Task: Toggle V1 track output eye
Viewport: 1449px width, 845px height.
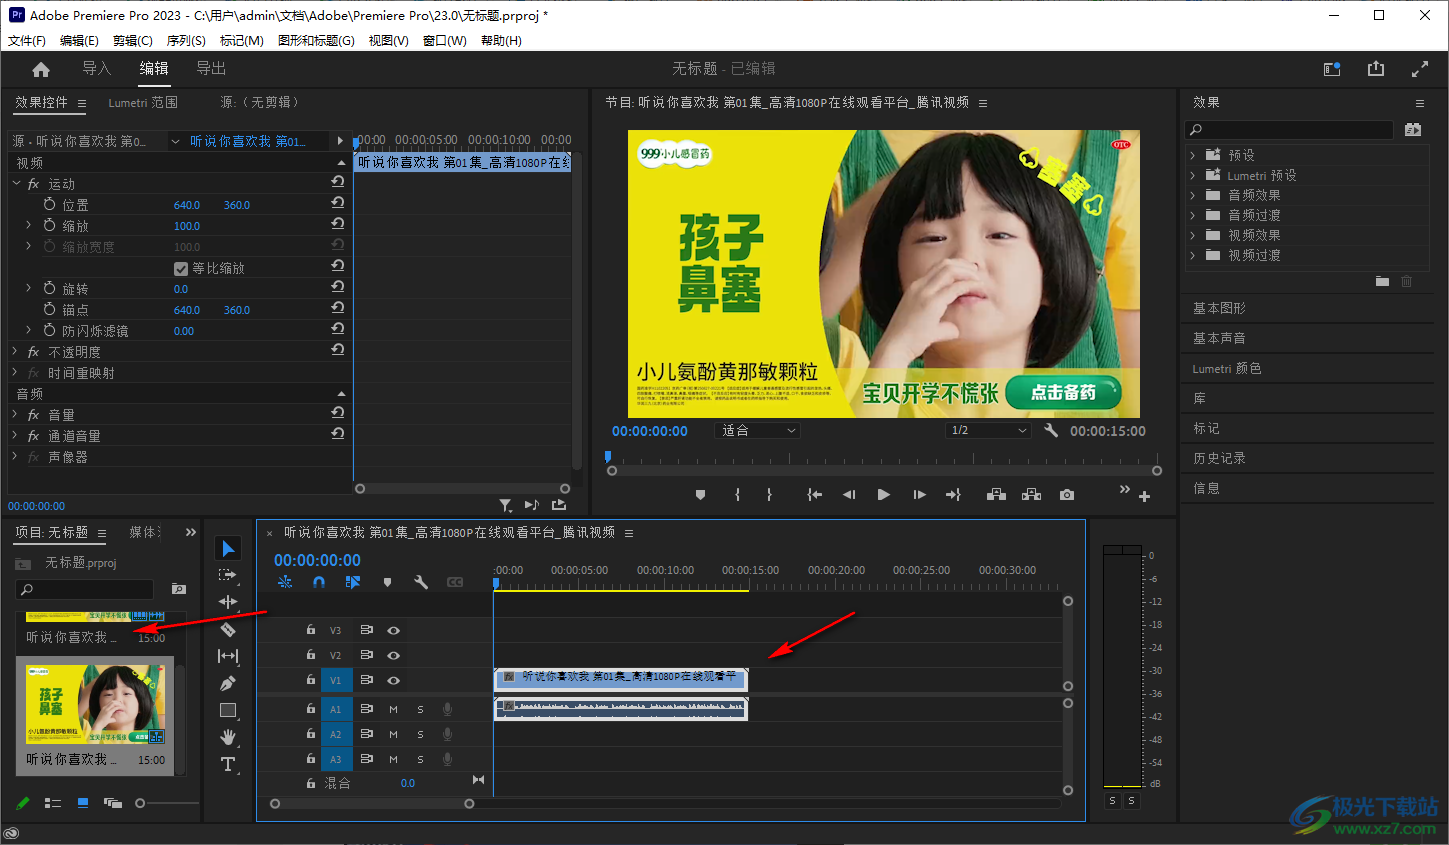Action: (393, 680)
